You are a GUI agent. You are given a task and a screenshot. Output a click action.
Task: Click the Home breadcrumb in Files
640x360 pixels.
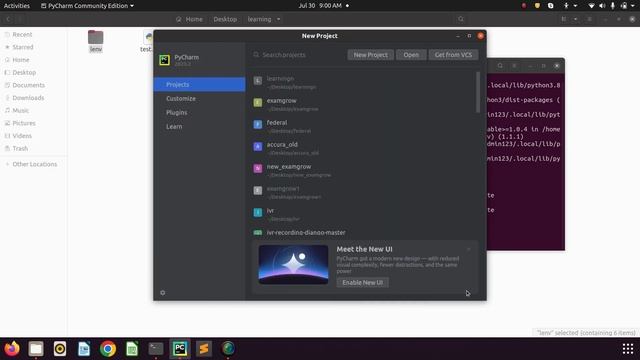[x=189, y=19]
